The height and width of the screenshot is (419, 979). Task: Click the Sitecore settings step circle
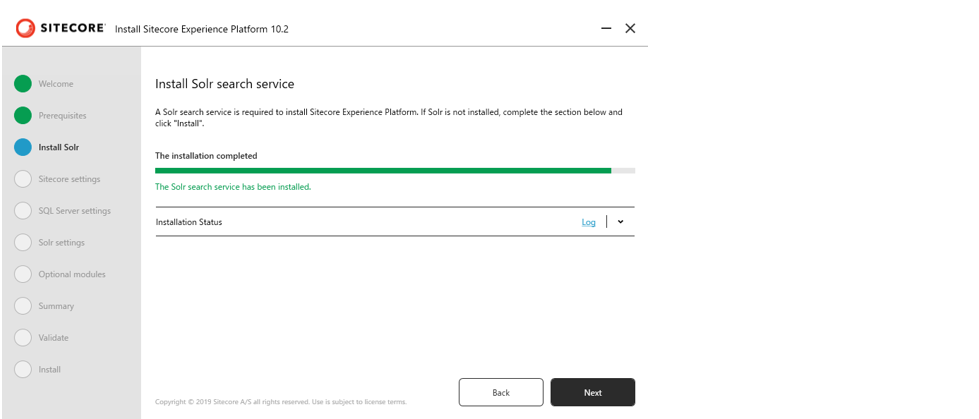22,179
